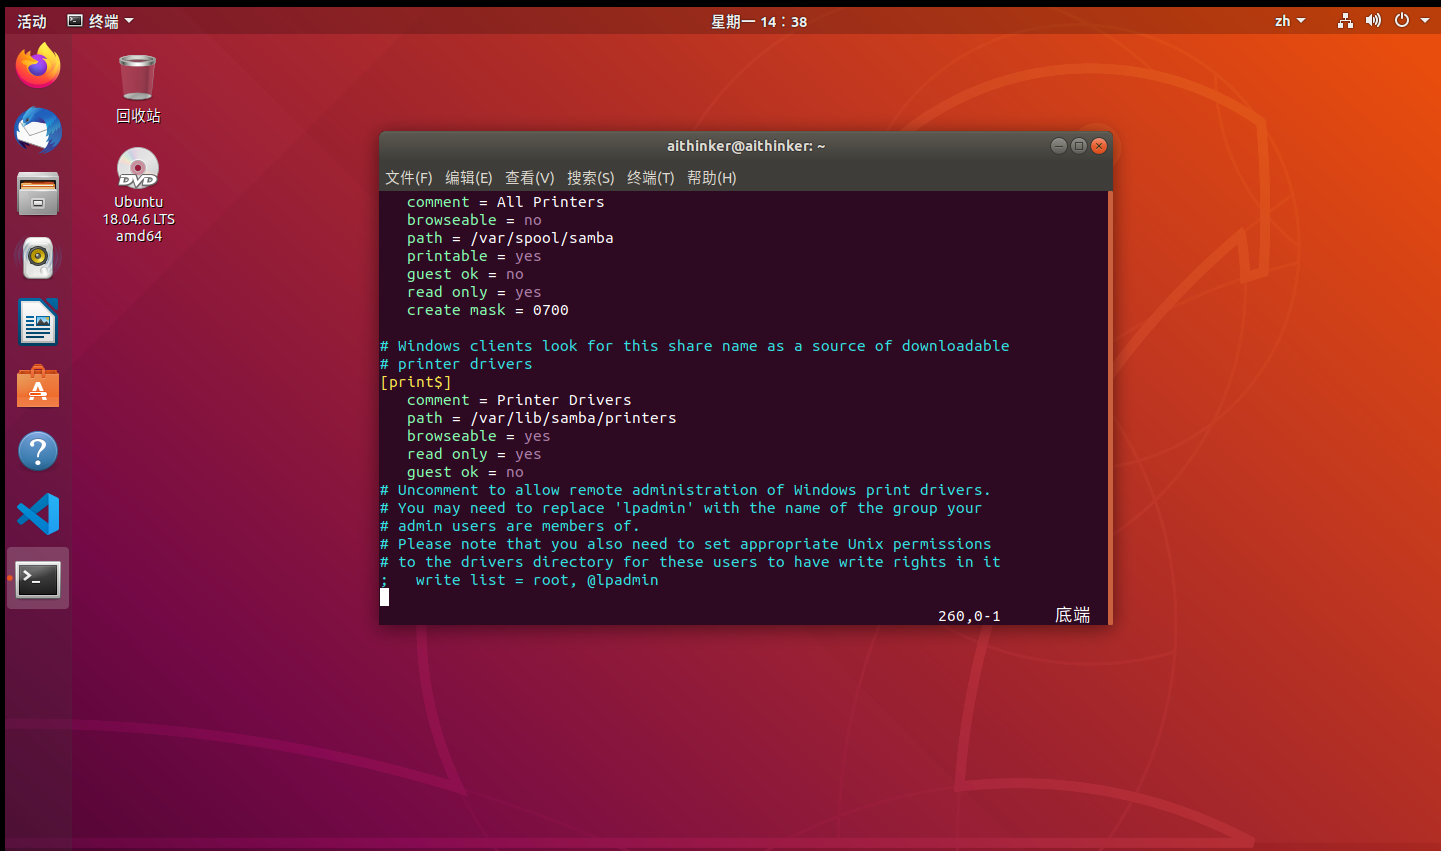The width and height of the screenshot is (1441, 851).
Task: Open the clock showing 星期一 14:38
Action: [x=759, y=21]
